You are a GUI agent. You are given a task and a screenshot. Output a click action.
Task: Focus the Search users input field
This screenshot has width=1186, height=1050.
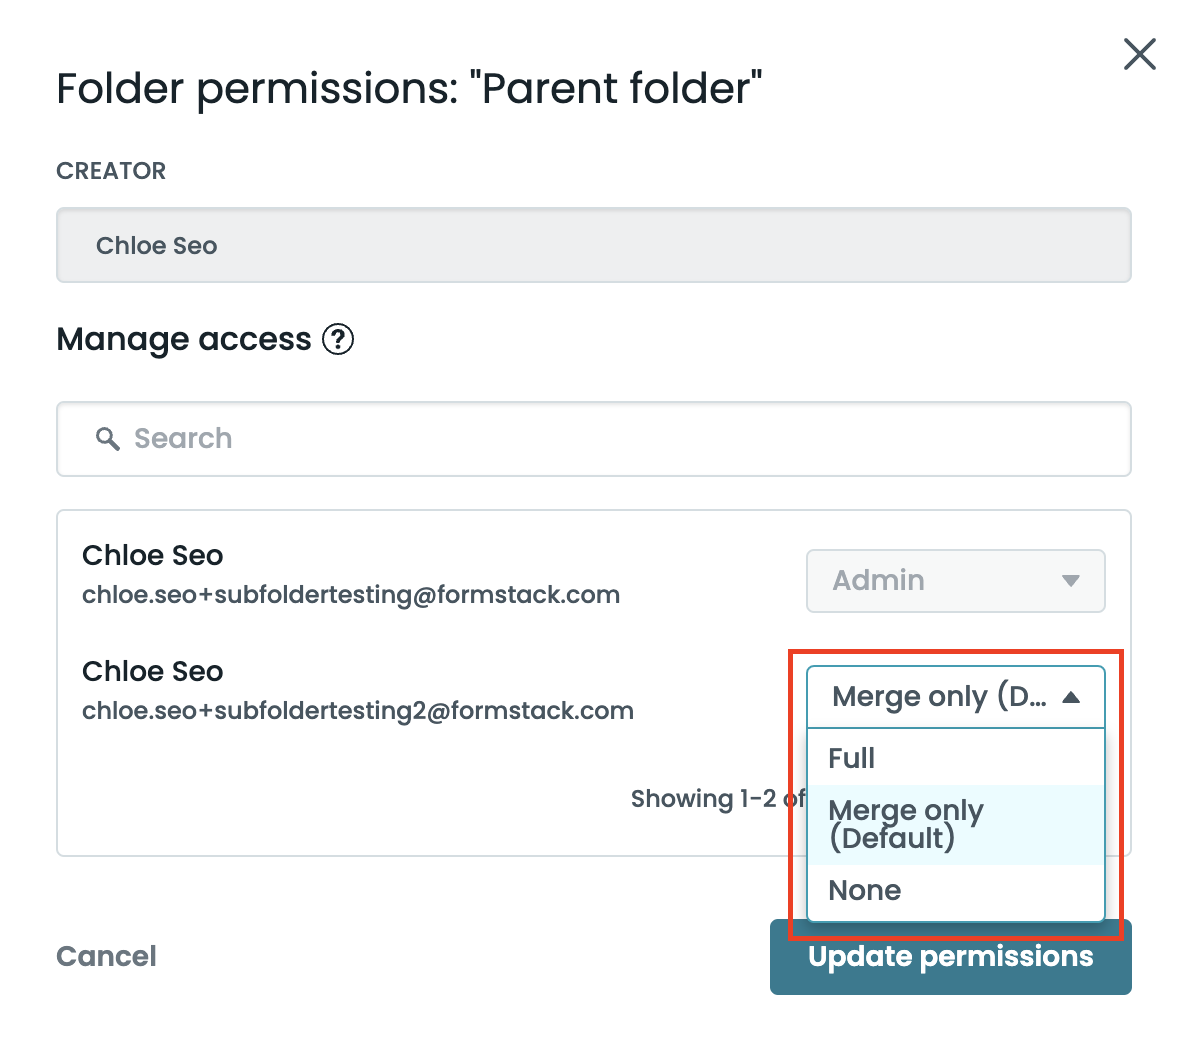(x=600, y=439)
